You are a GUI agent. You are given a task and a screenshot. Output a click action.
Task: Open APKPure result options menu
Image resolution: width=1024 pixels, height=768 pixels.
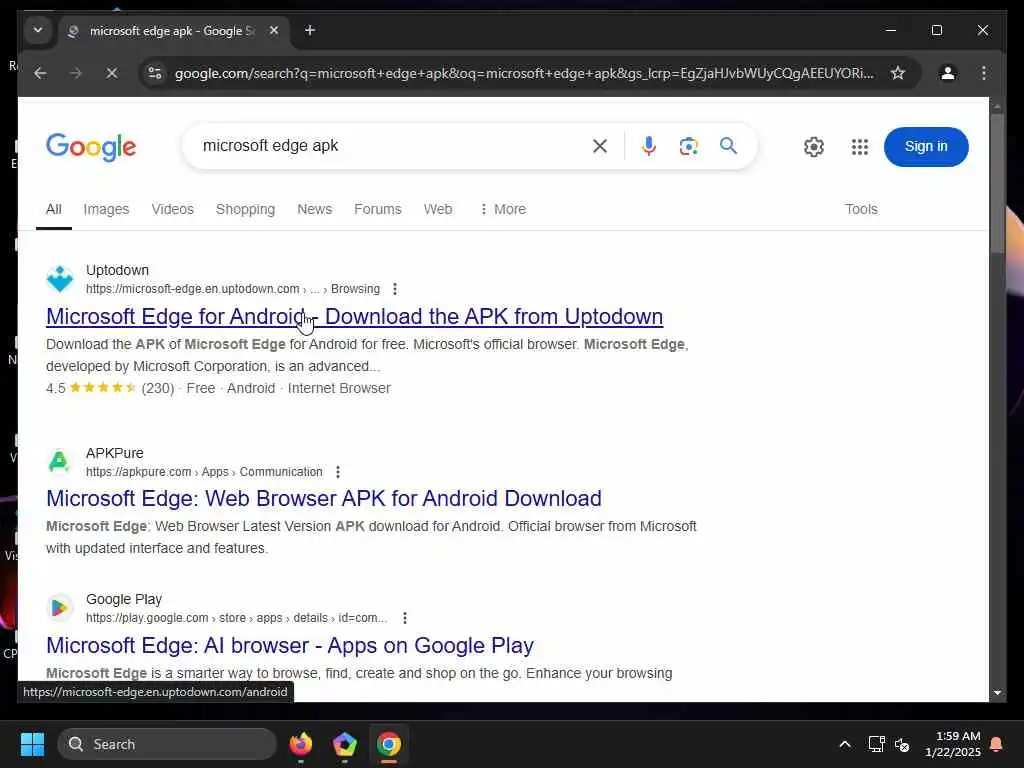pos(338,472)
